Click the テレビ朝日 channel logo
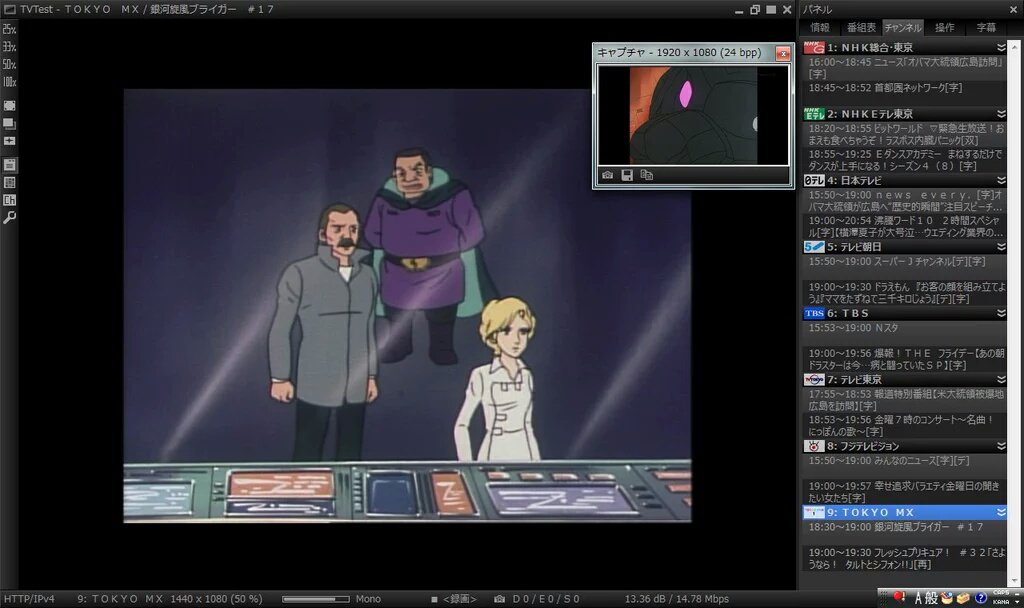The image size is (1024, 608). coord(814,247)
